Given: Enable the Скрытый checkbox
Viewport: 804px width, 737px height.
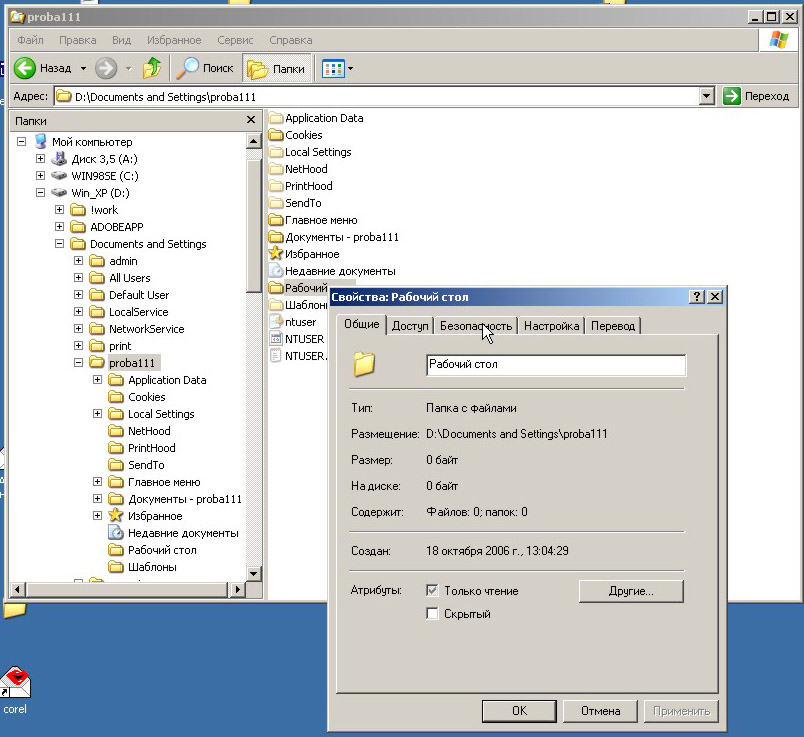Looking at the screenshot, I should 433,614.
